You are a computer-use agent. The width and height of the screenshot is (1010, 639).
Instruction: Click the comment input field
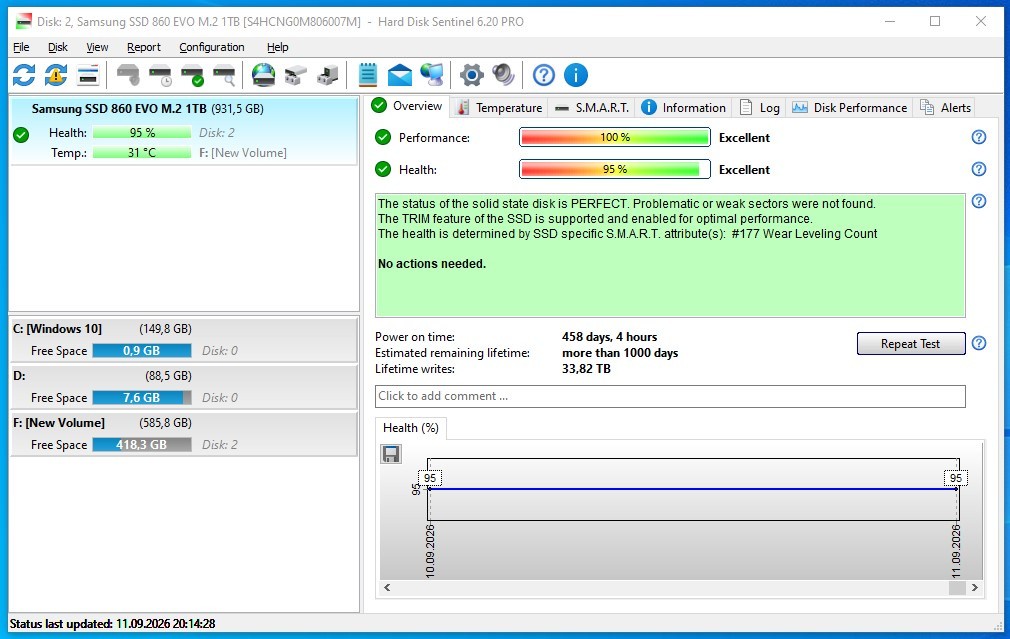point(670,396)
